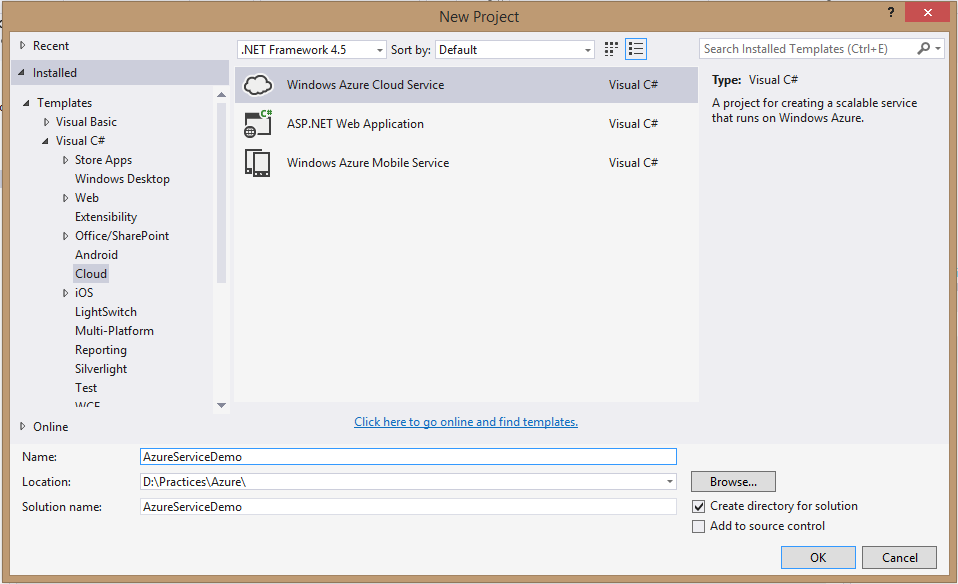Click the tree scrollbar down arrow
The height and width of the screenshot is (584, 958).
click(221, 405)
